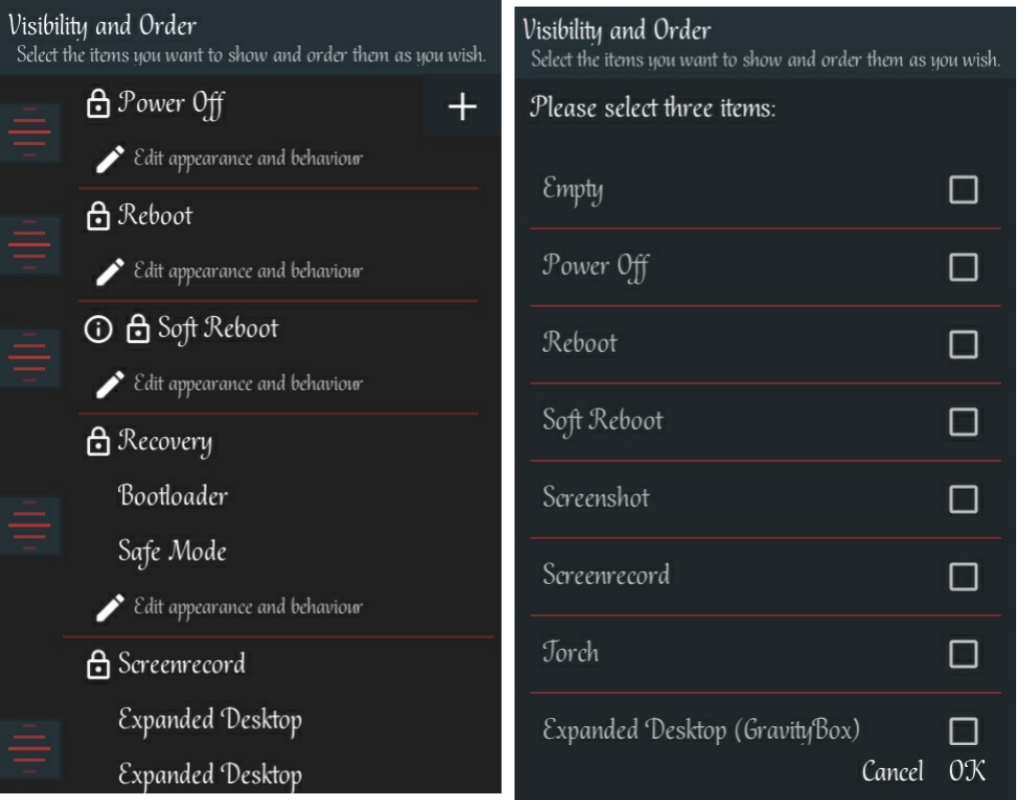Screen dimensions: 1024x800
Task: Check the Empty checkbox
Action: (x=962, y=189)
